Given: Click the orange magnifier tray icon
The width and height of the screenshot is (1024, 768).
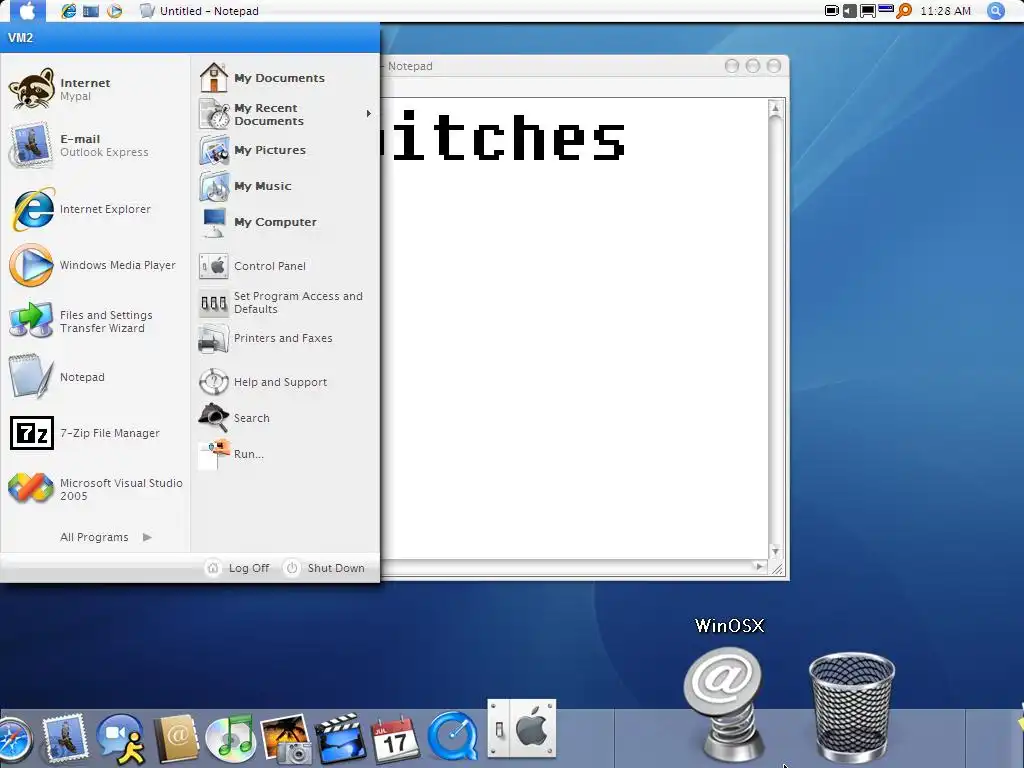Looking at the screenshot, I should click(x=904, y=10).
